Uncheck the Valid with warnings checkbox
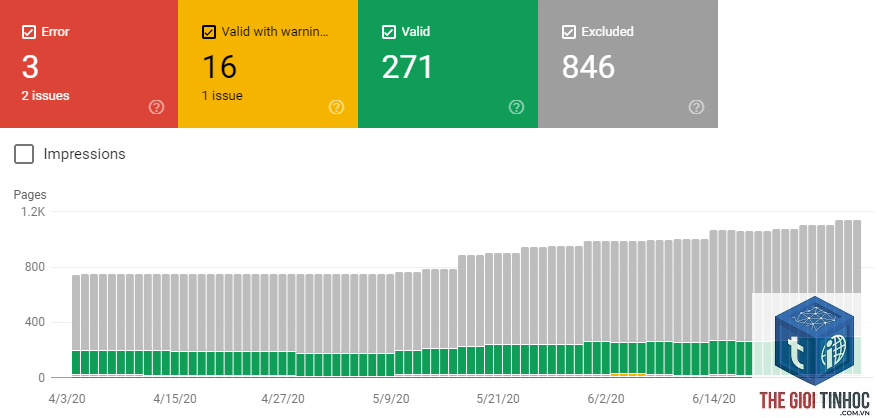The image size is (877, 418). pos(209,32)
